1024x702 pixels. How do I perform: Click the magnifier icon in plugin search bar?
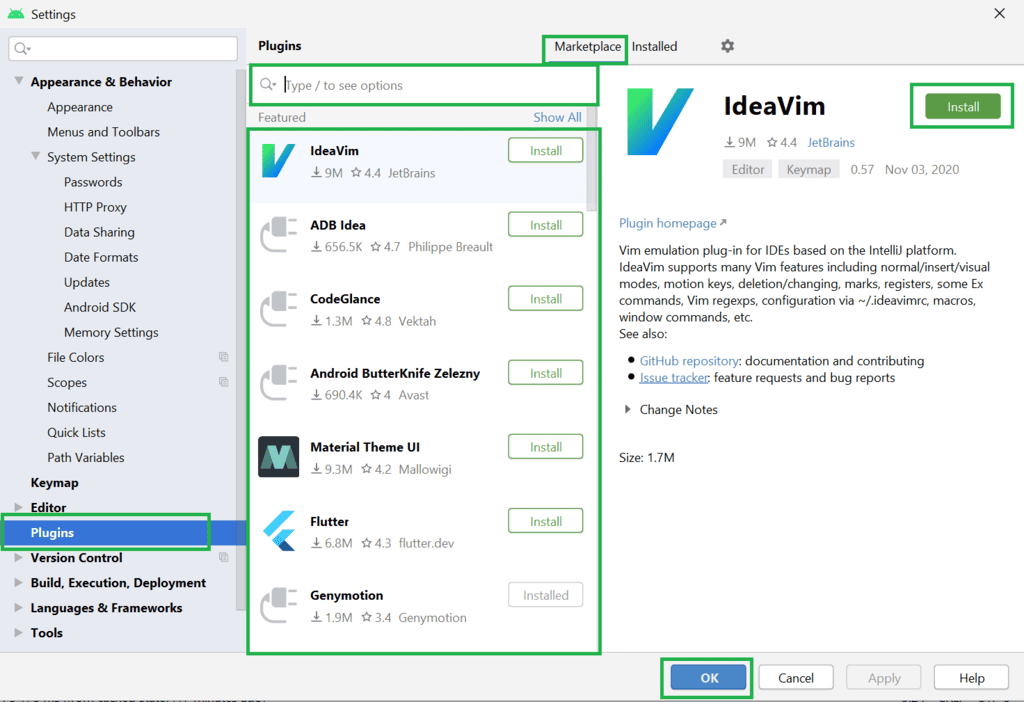point(267,86)
